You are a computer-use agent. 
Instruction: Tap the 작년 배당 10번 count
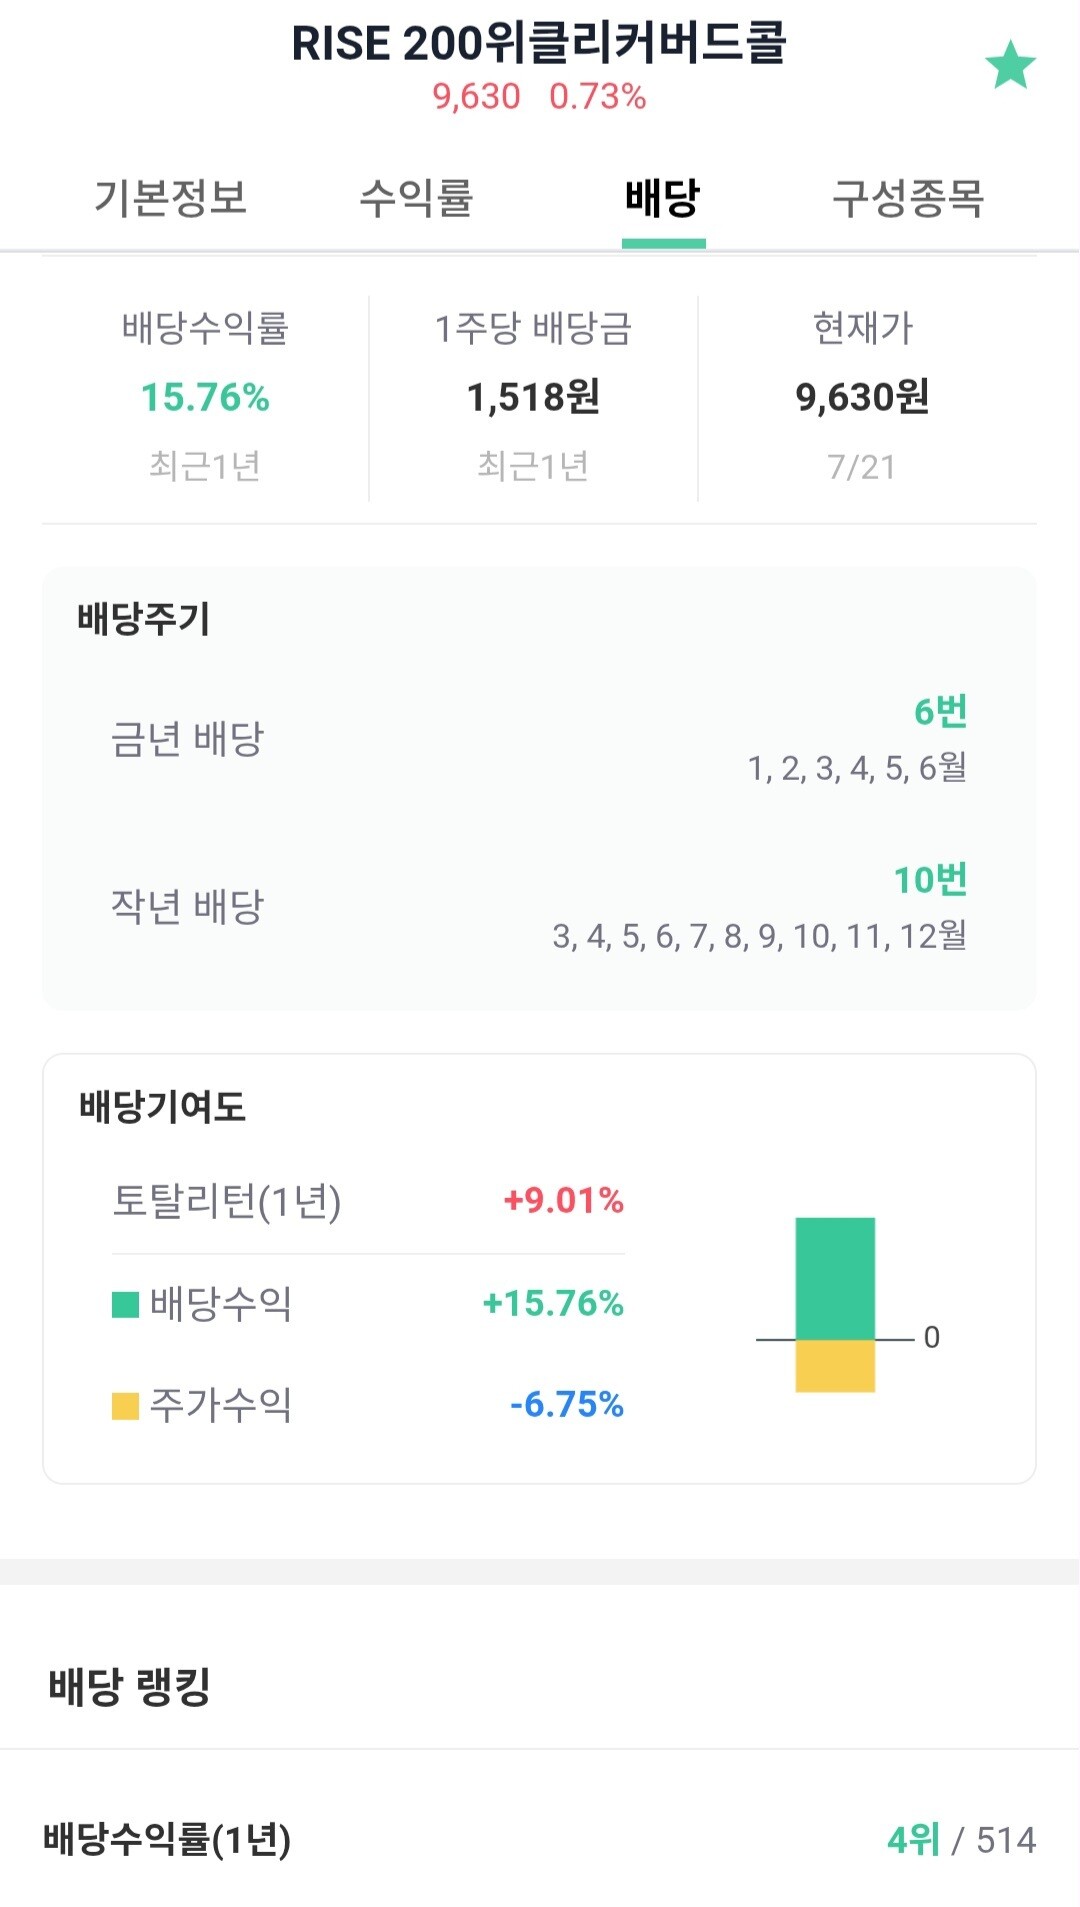pyautogui.click(x=930, y=880)
